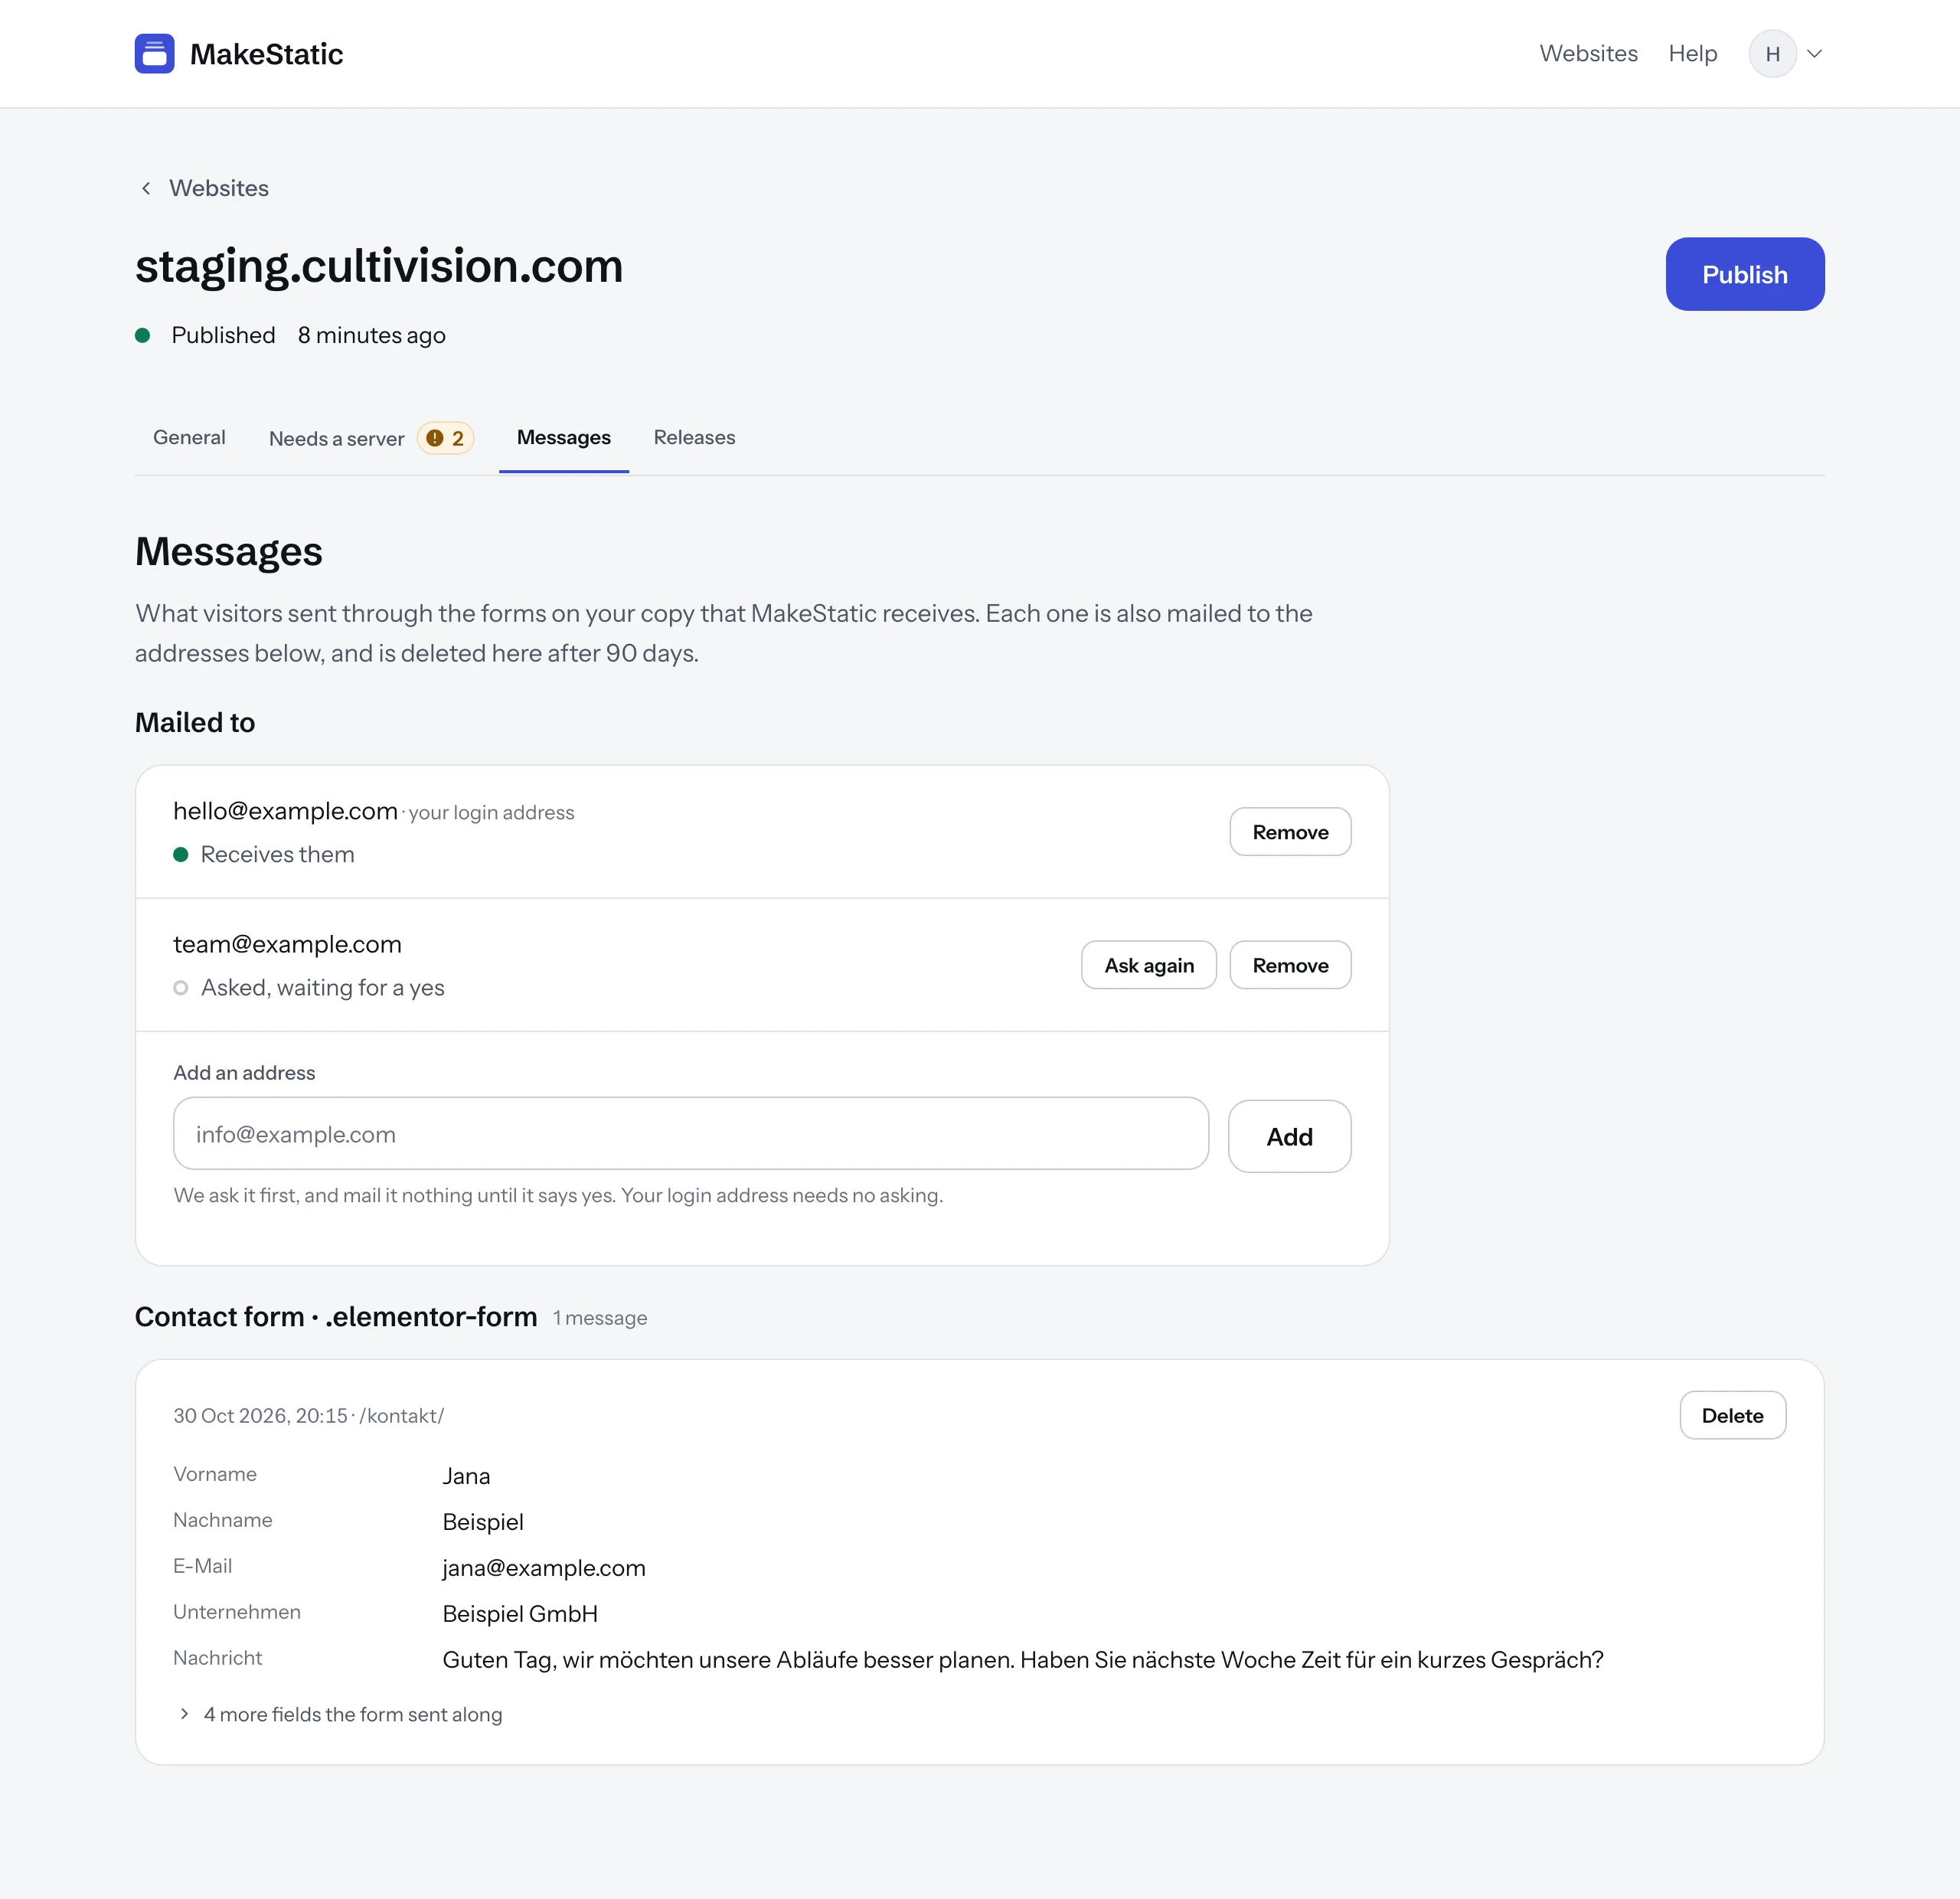The image size is (1960, 1899).
Task: Click the warning badge showing 2
Action: pyautogui.click(x=445, y=438)
